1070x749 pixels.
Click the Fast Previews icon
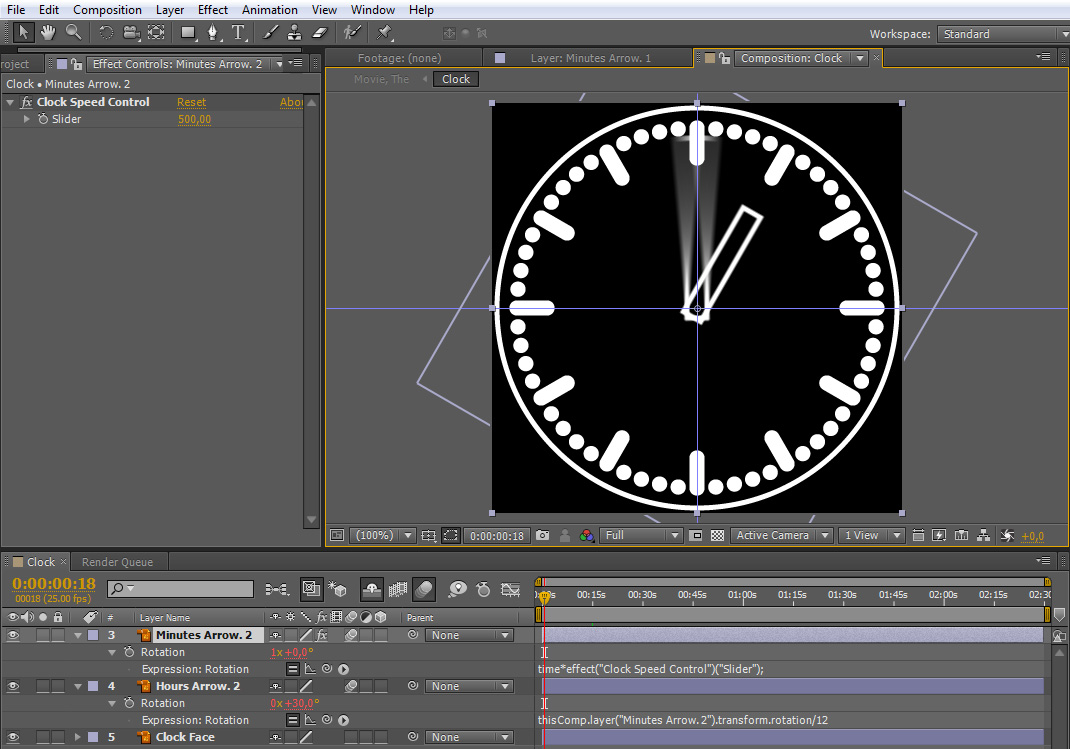point(939,535)
